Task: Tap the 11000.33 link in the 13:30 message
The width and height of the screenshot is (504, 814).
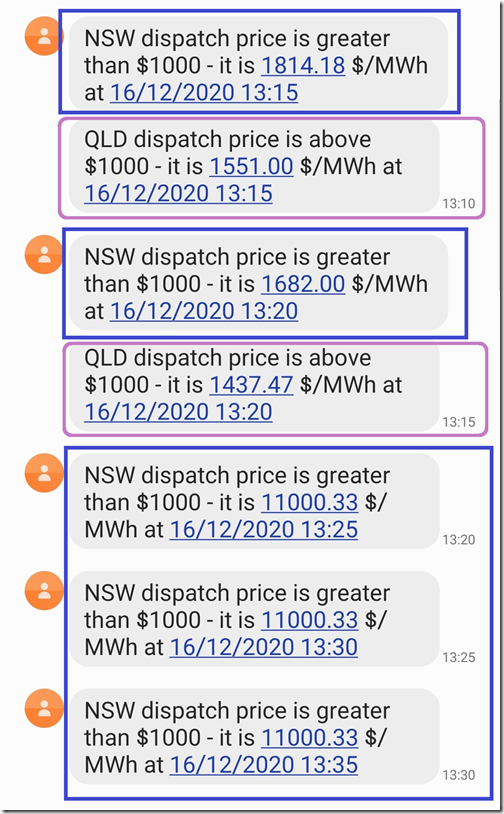Action: click(309, 620)
